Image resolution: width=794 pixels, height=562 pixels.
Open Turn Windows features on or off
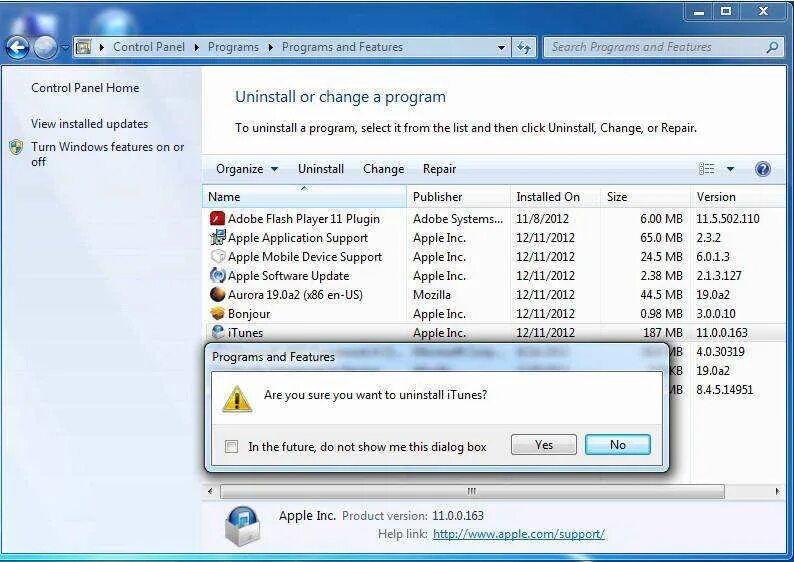pyautogui.click(x=107, y=154)
